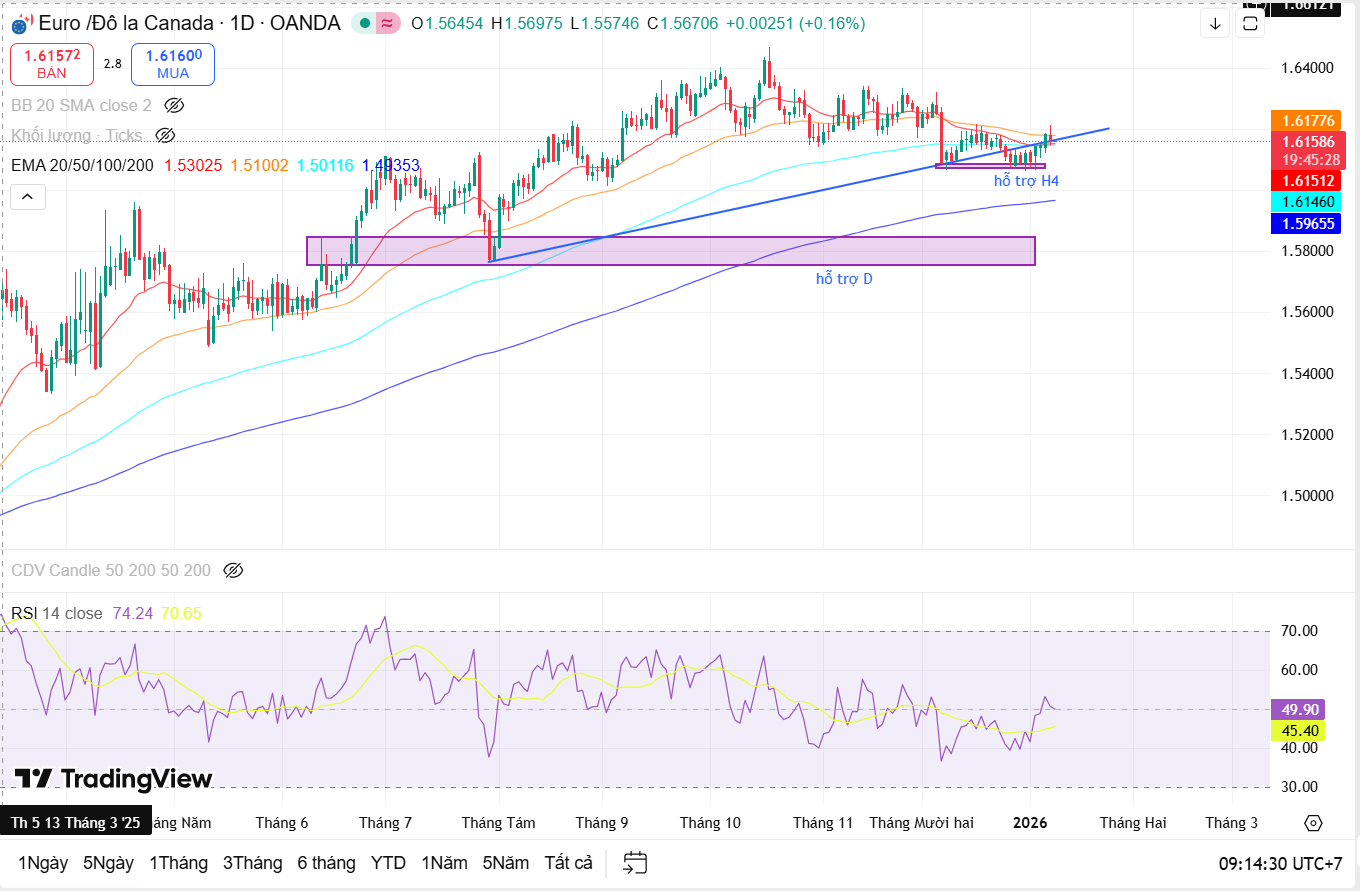Screen dimensions: 1360x891
Task: Toggle visibility of CDV Candle indicator
Action: (x=233, y=570)
